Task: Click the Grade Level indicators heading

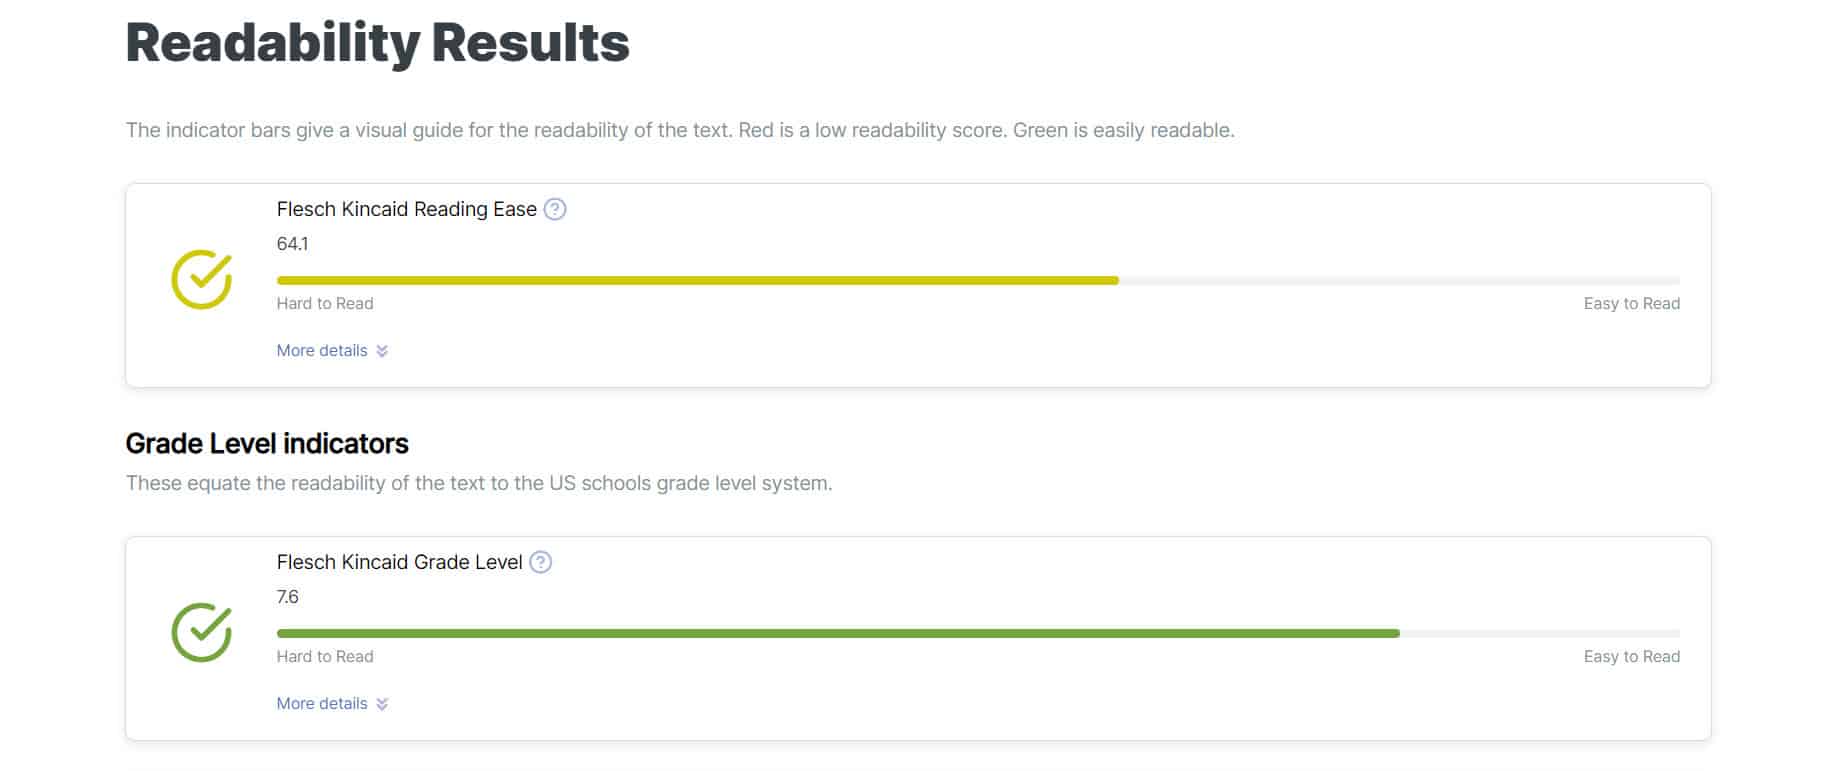Action: pos(266,444)
